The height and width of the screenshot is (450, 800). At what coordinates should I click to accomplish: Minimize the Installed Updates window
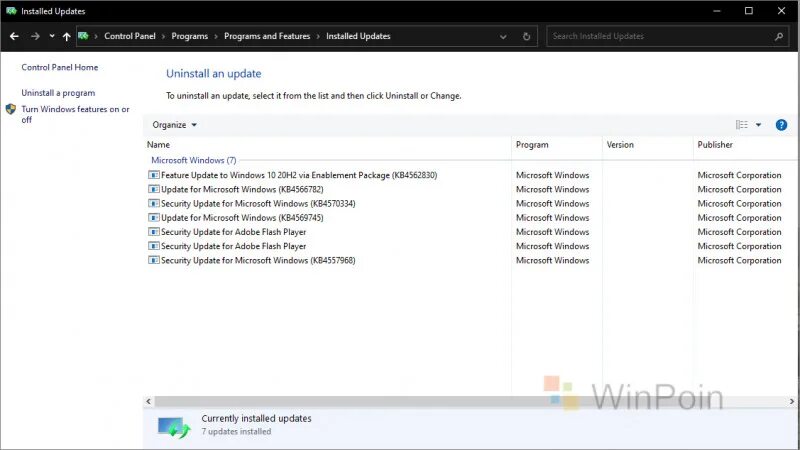[717, 11]
